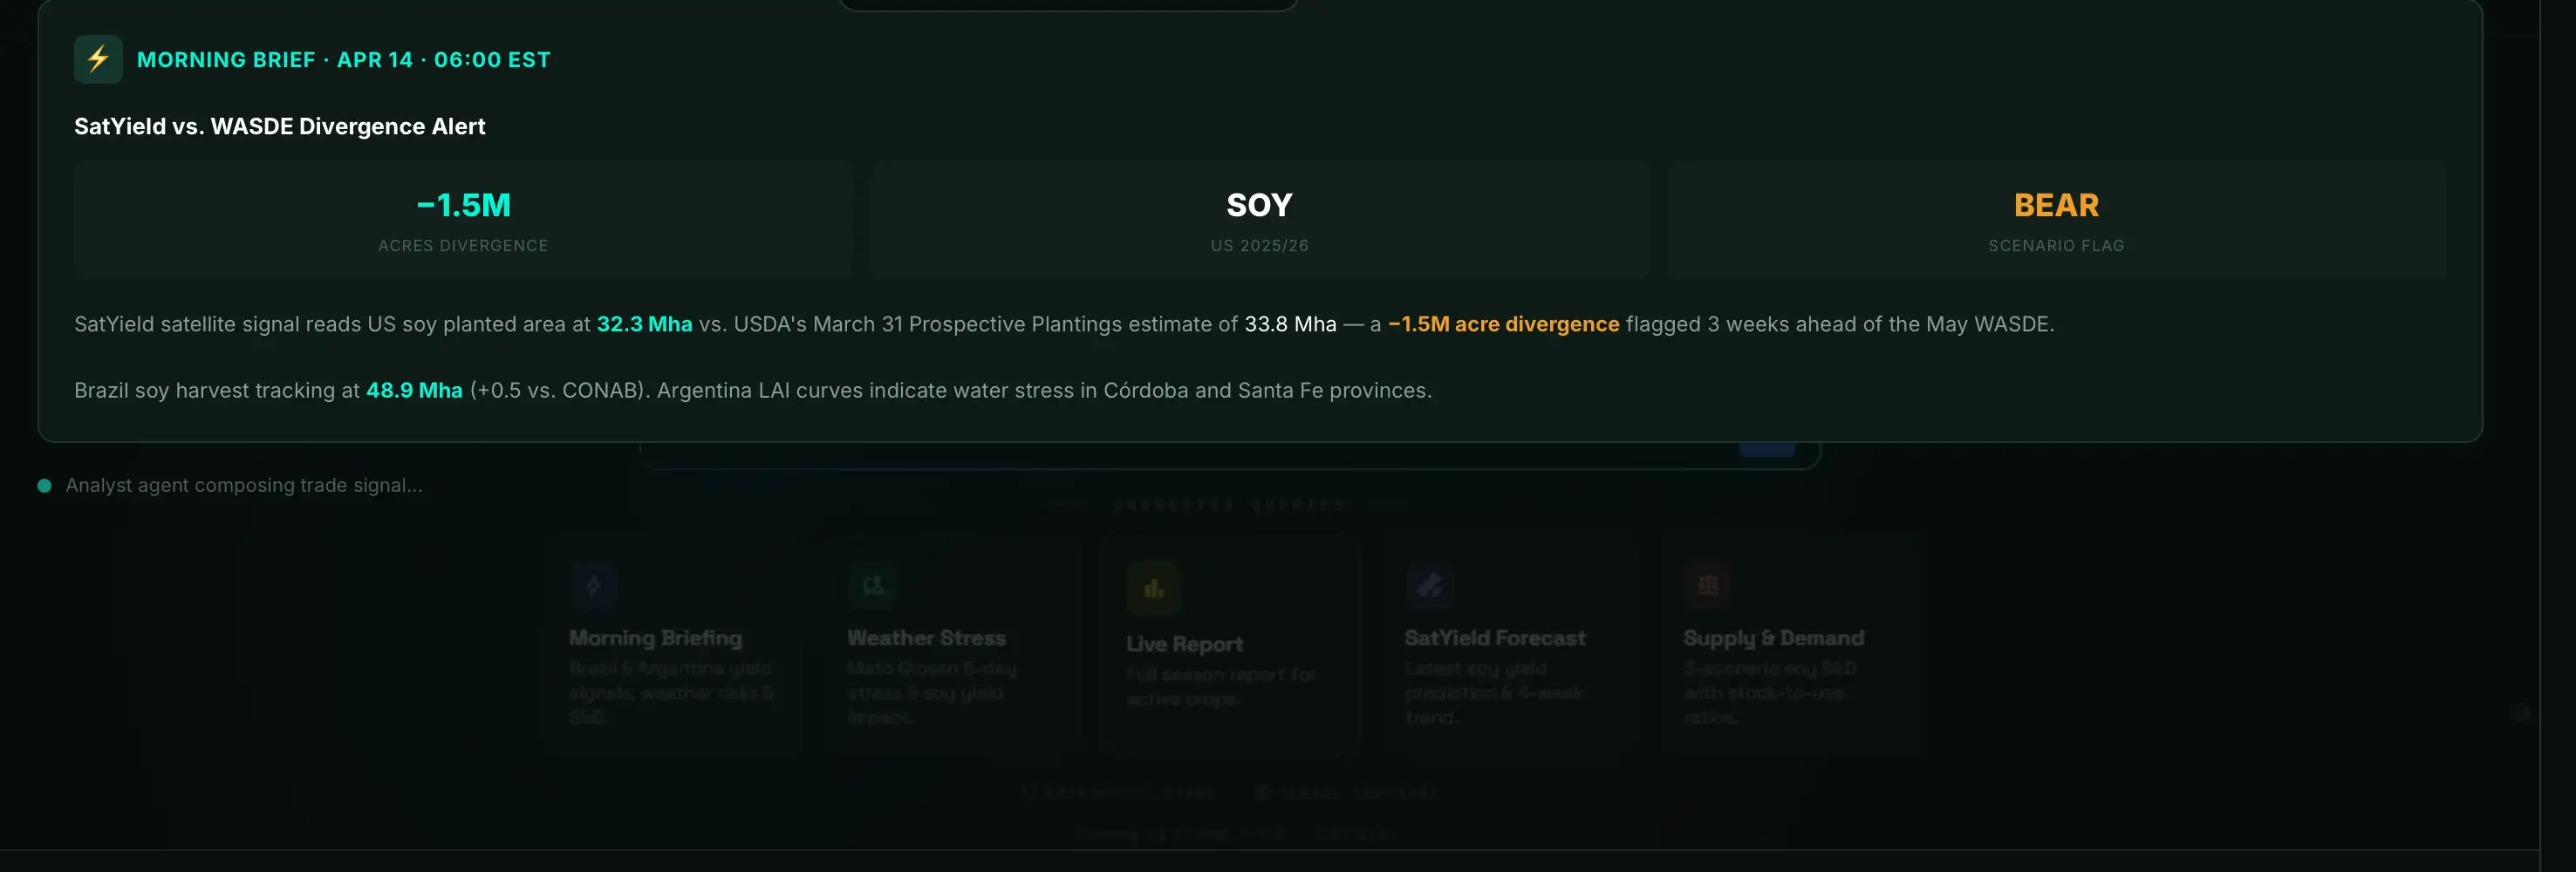Select the SatYield Forecast card title

tap(1495, 638)
